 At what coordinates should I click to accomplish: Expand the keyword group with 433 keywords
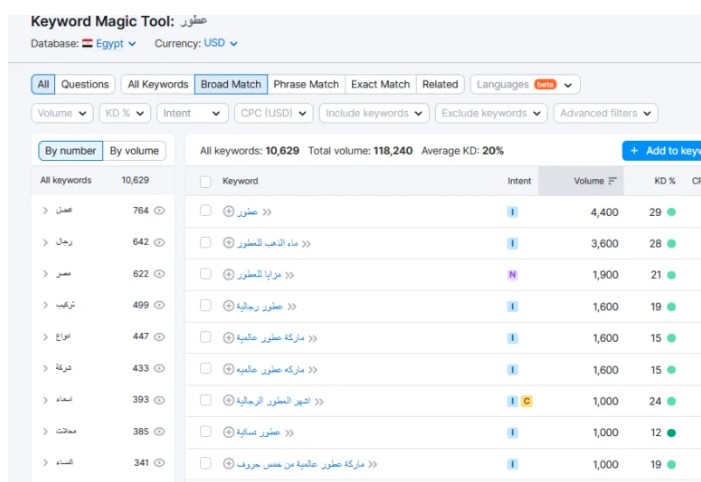(x=45, y=368)
